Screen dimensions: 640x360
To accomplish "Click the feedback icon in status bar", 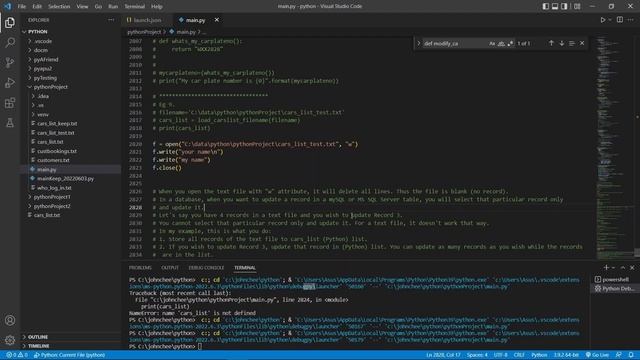I will [x=619, y=355].
